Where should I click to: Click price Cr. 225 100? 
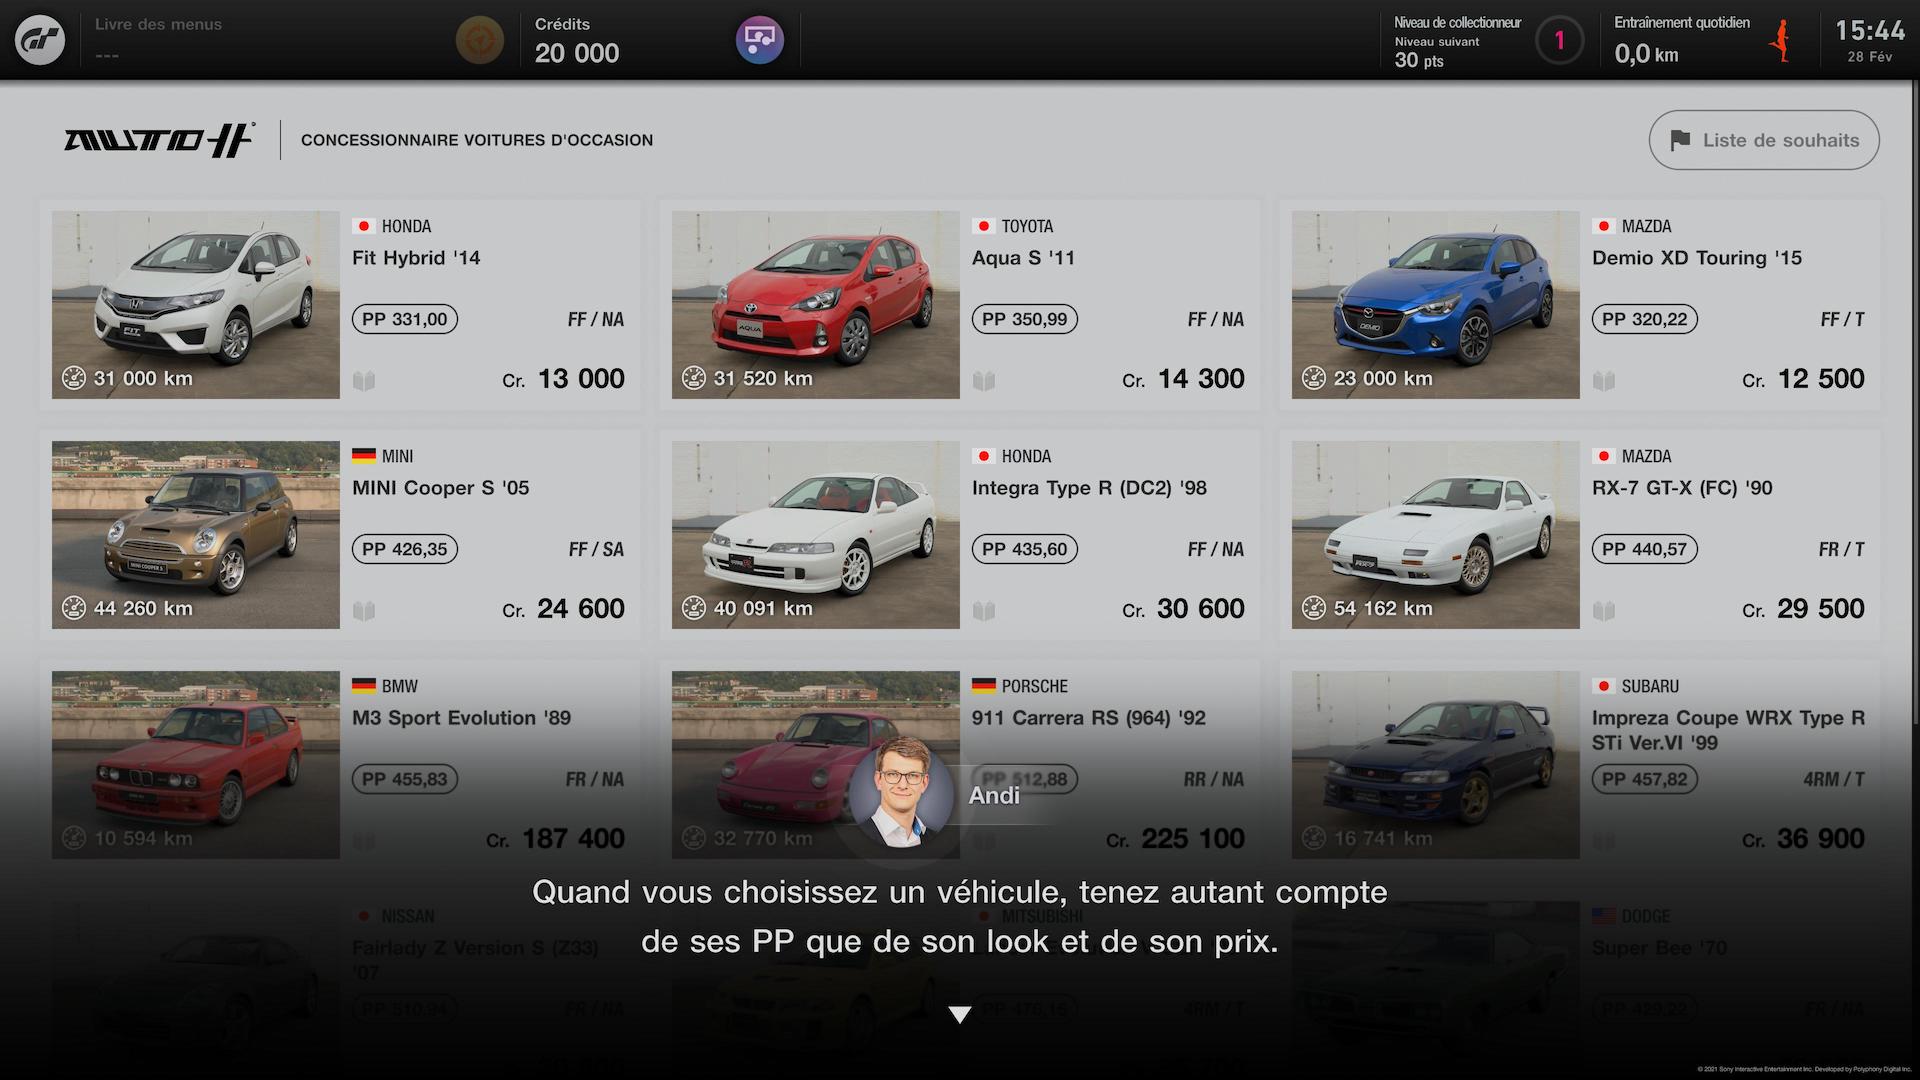click(1176, 839)
